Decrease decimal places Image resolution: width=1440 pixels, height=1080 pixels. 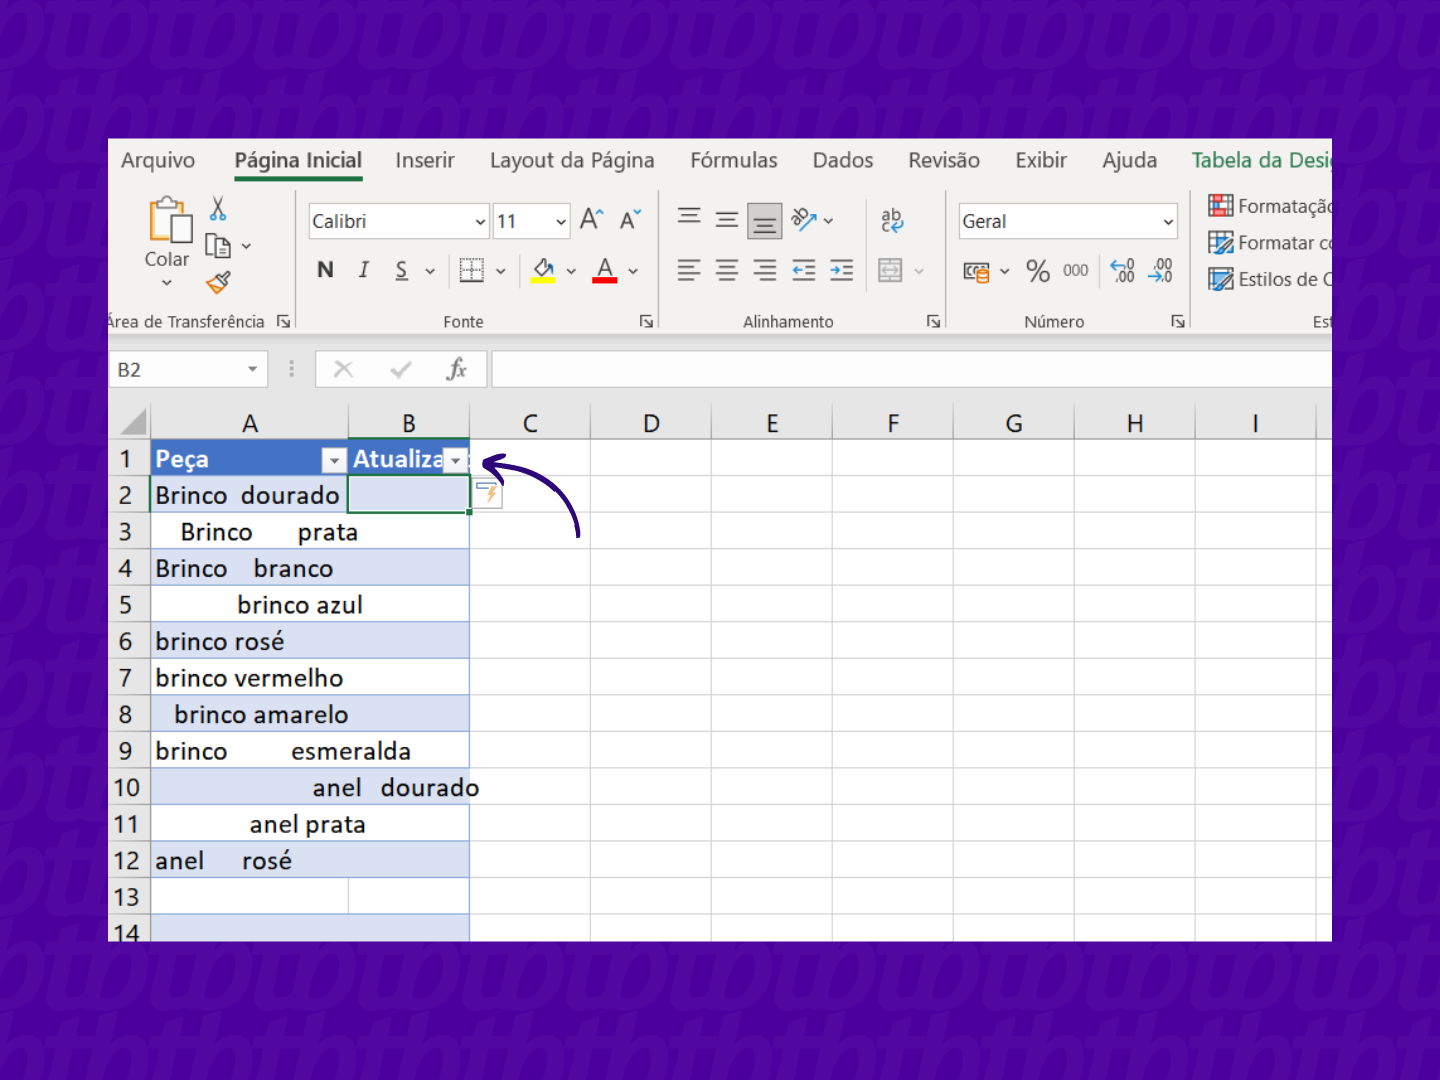pyautogui.click(x=1161, y=271)
